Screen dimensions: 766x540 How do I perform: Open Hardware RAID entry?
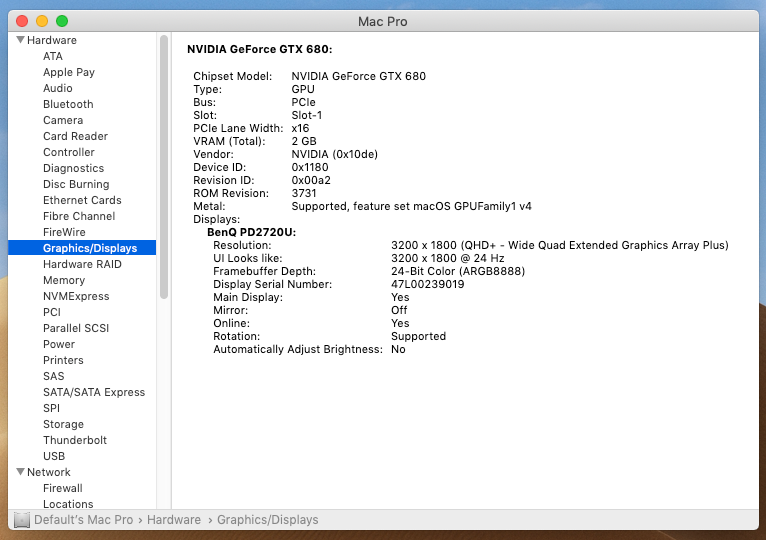82,264
